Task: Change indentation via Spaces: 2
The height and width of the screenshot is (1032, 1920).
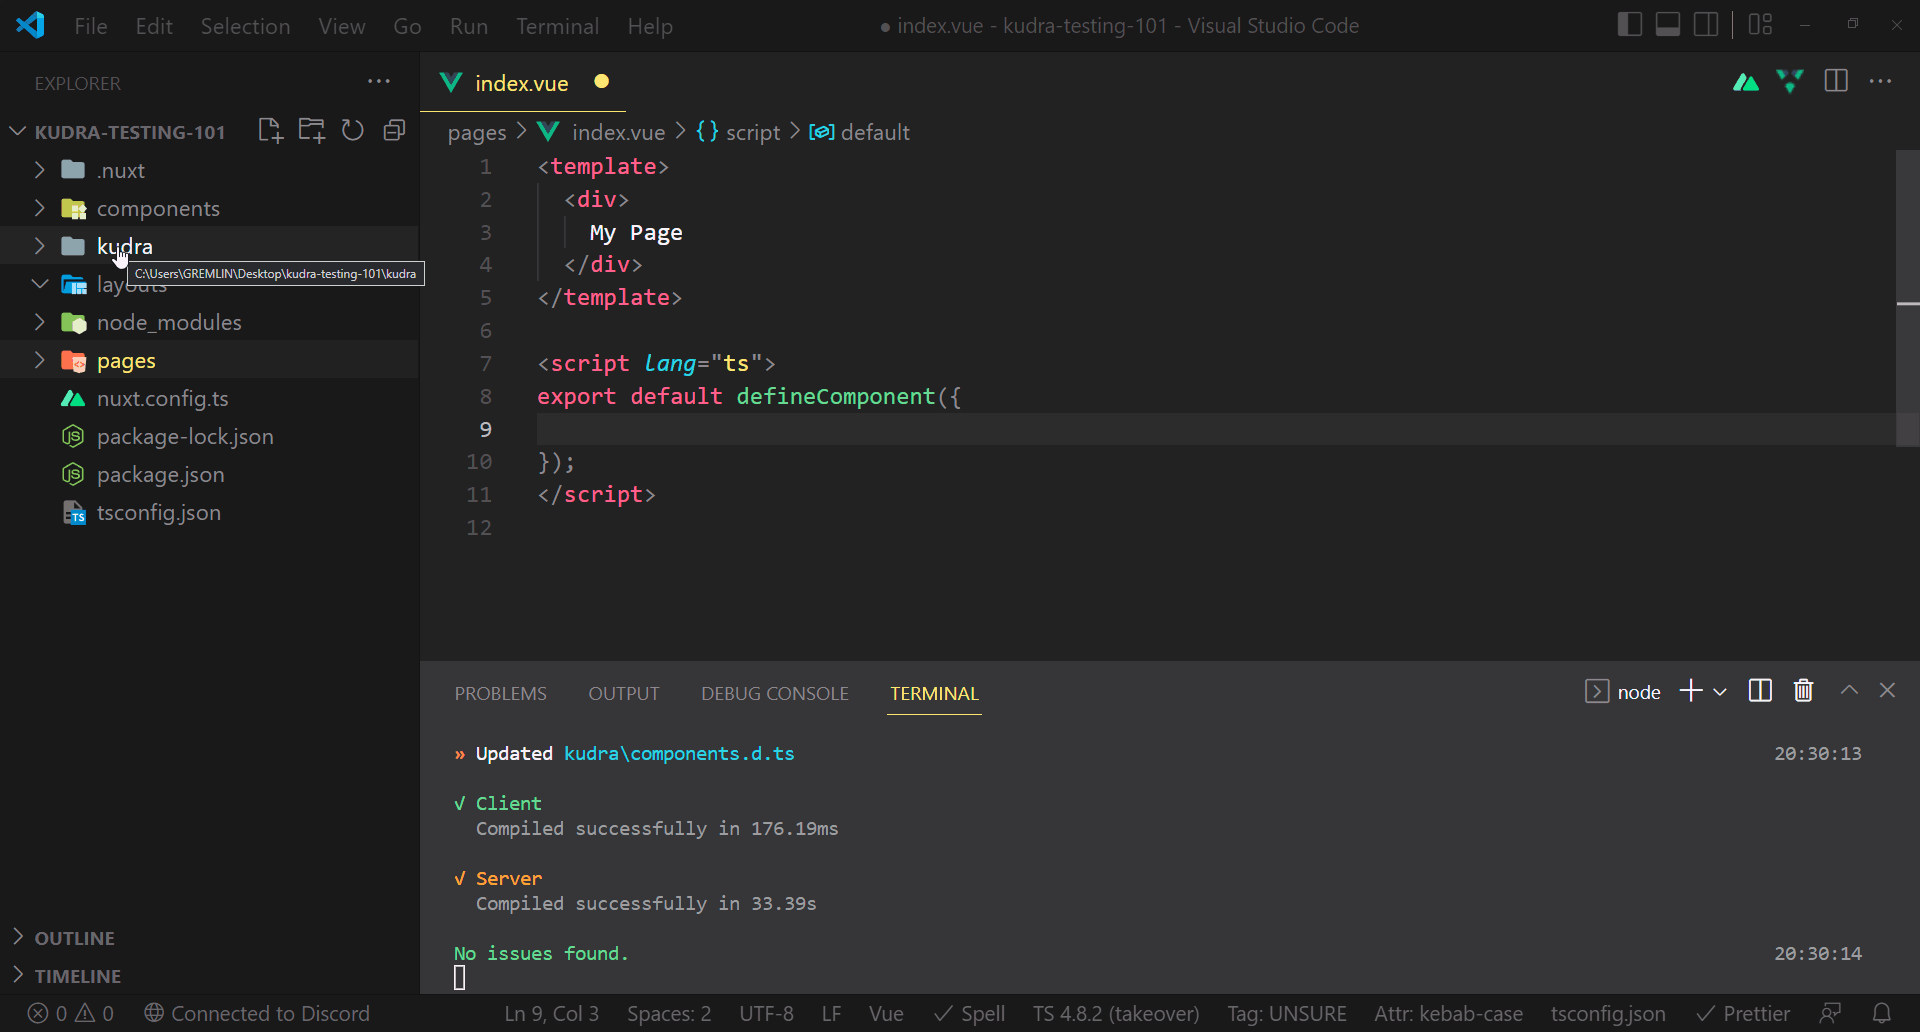Action: pos(669,1014)
